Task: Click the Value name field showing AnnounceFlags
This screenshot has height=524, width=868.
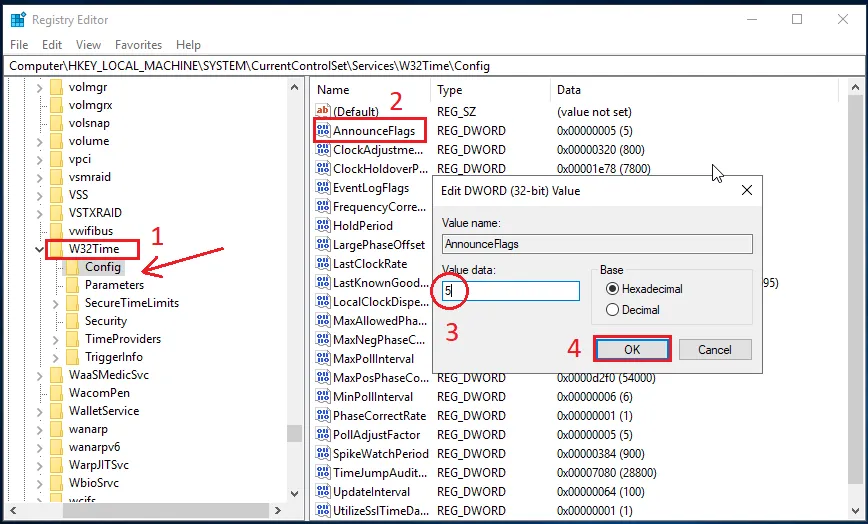Action: (597, 244)
